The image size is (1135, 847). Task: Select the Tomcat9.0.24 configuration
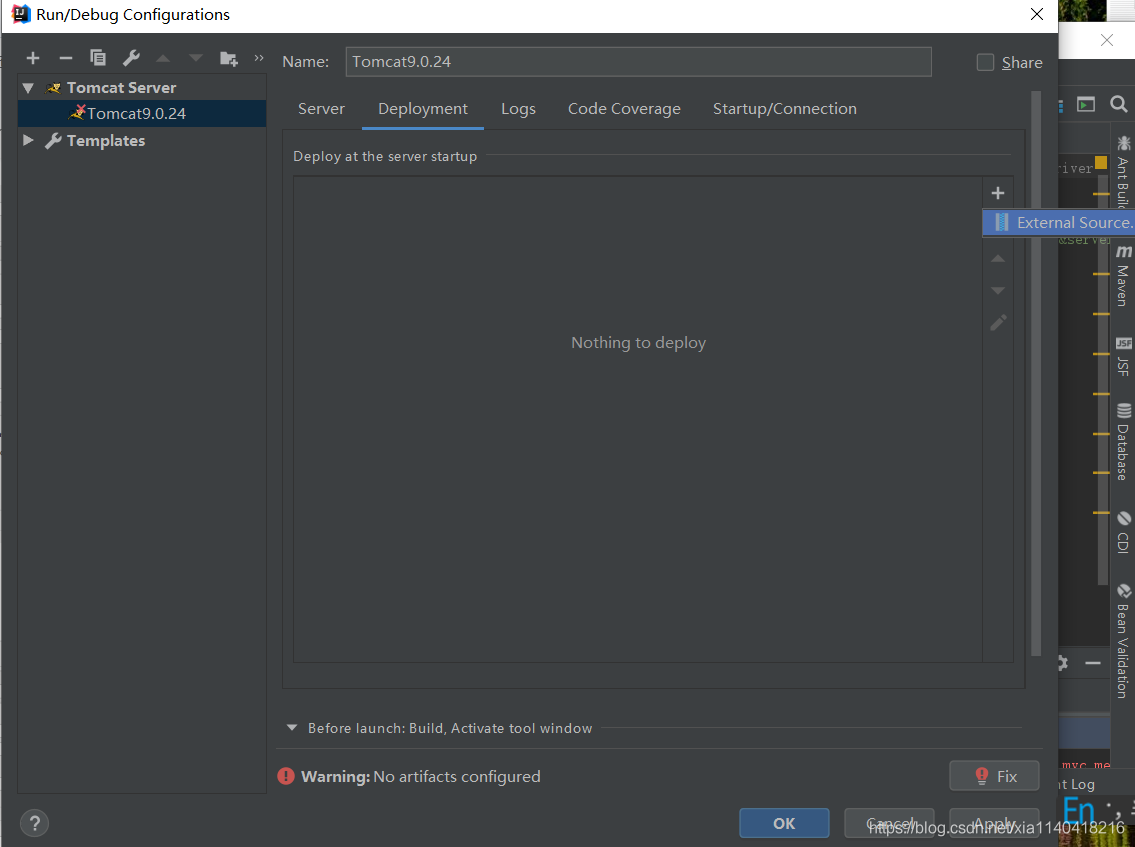click(x=142, y=114)
